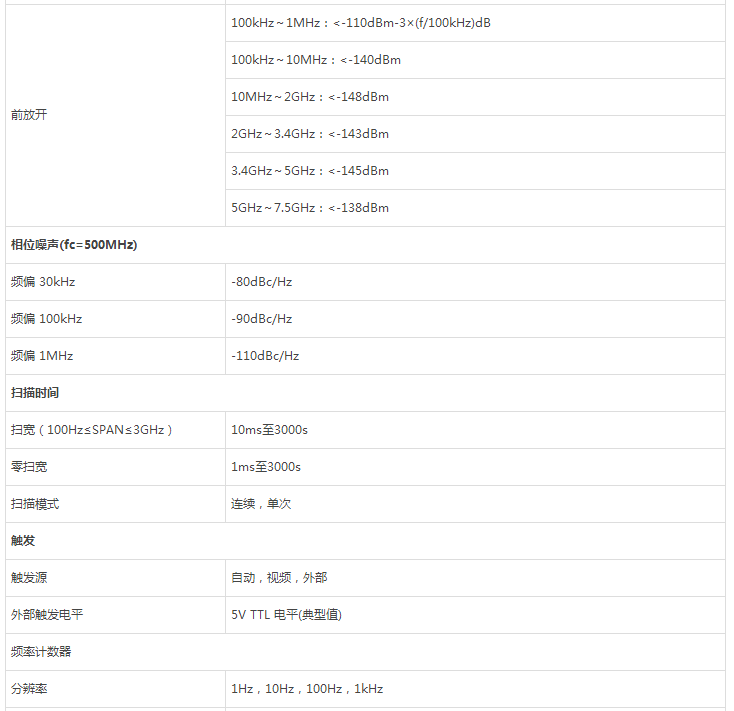
Task: Select the 扫描时间 section header
Action: pyautogui.click(x=35, y=393)
